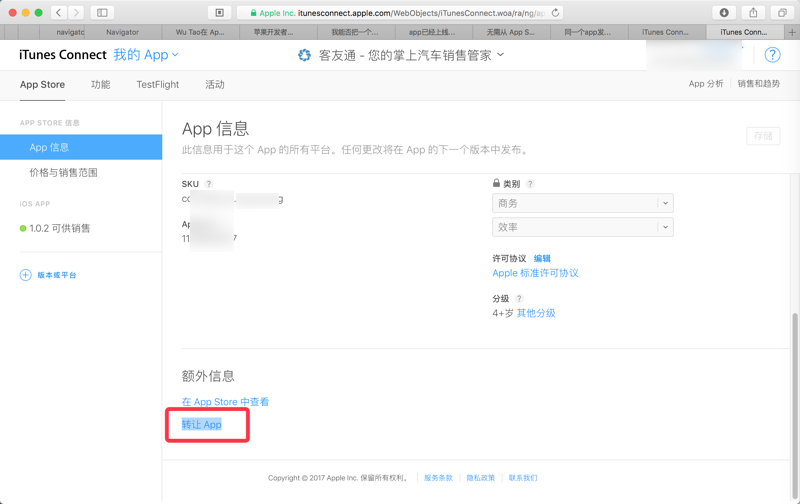Click the 存储 save button

pos(763,136)
